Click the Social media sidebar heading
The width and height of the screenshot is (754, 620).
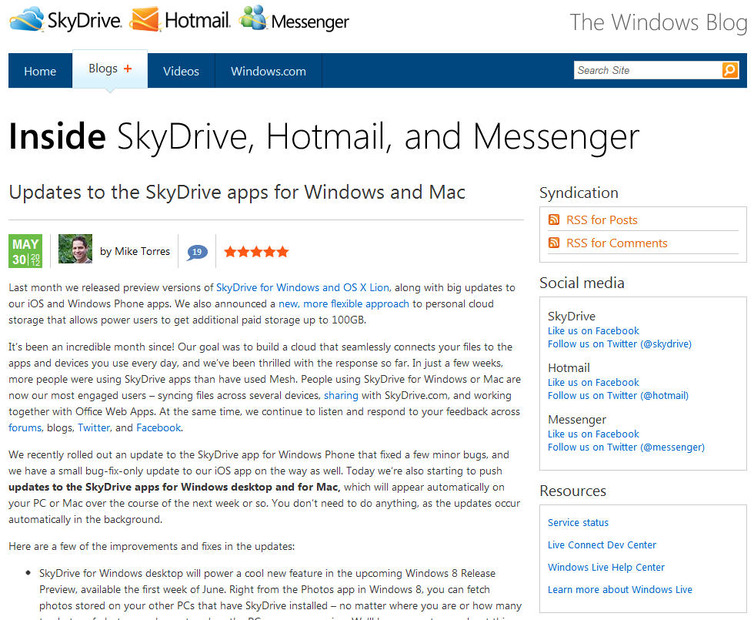[x=582, y=283]
